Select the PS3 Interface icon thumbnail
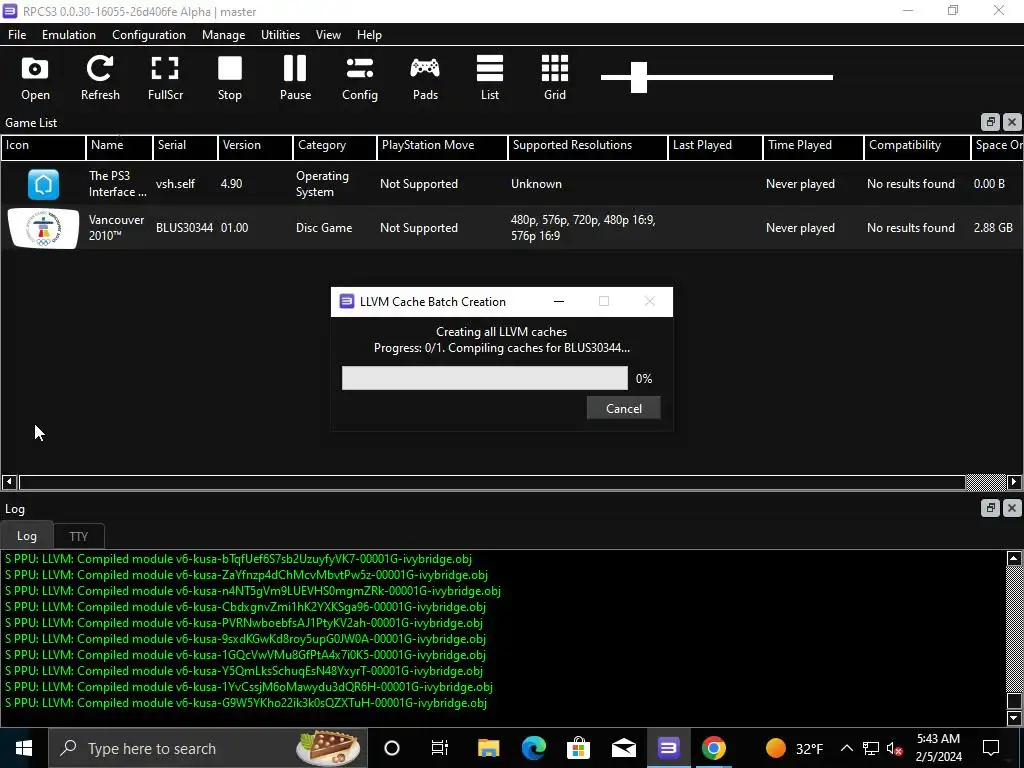 click(43, 184)
